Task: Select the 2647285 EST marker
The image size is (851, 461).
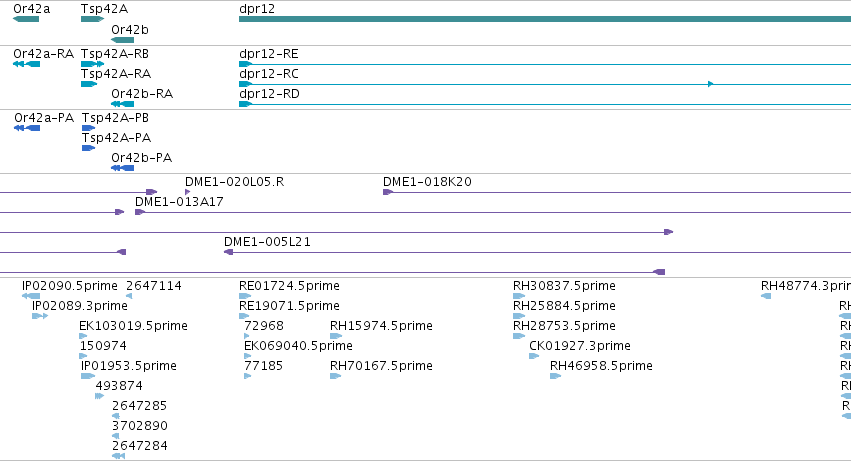Action: point(116,416)
